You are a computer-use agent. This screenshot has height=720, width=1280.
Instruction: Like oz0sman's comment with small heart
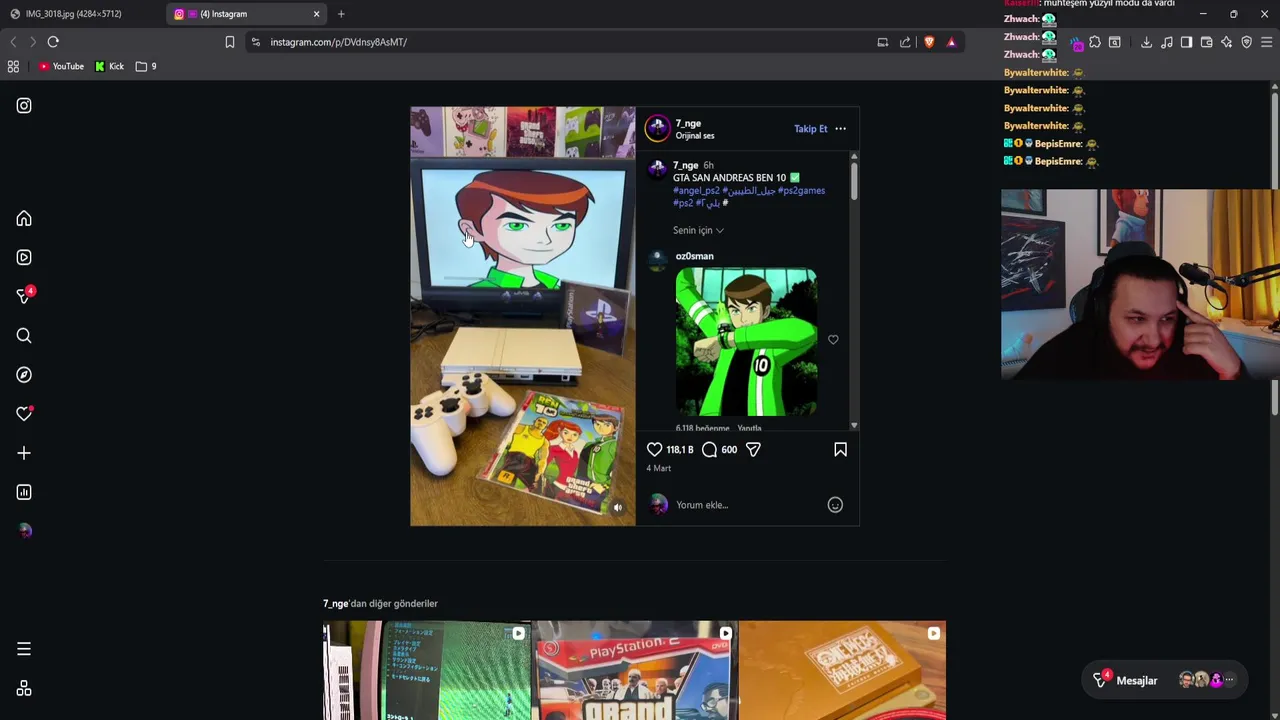833,340
